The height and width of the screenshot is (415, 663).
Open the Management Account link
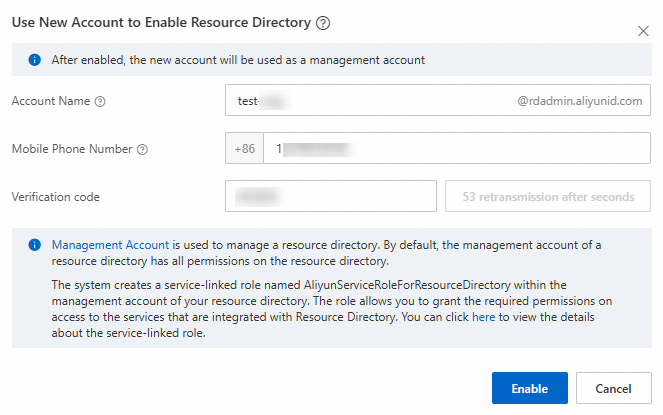pyautogui.click(x=111, y=244)
